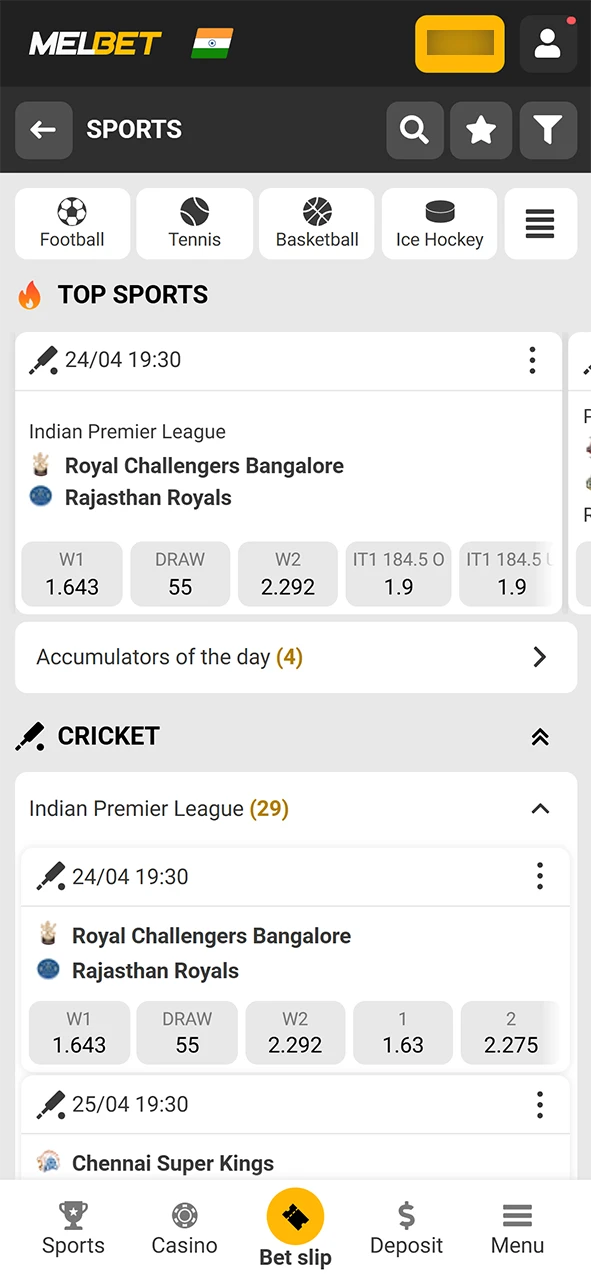Open the full sports list hamburger icon

click(x=540, y=223)
